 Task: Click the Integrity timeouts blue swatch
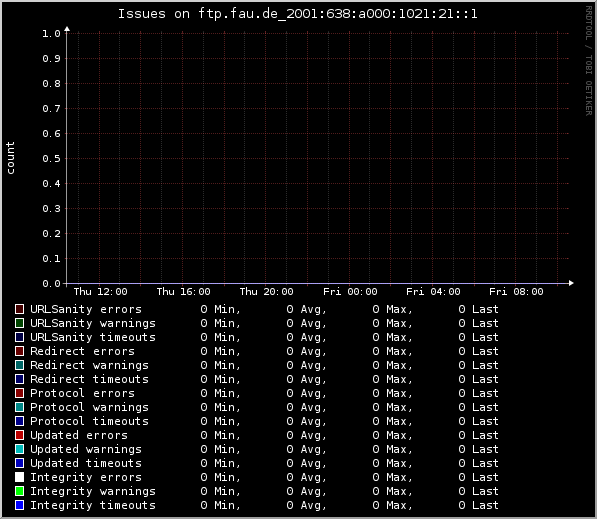(x=19, y=505)
